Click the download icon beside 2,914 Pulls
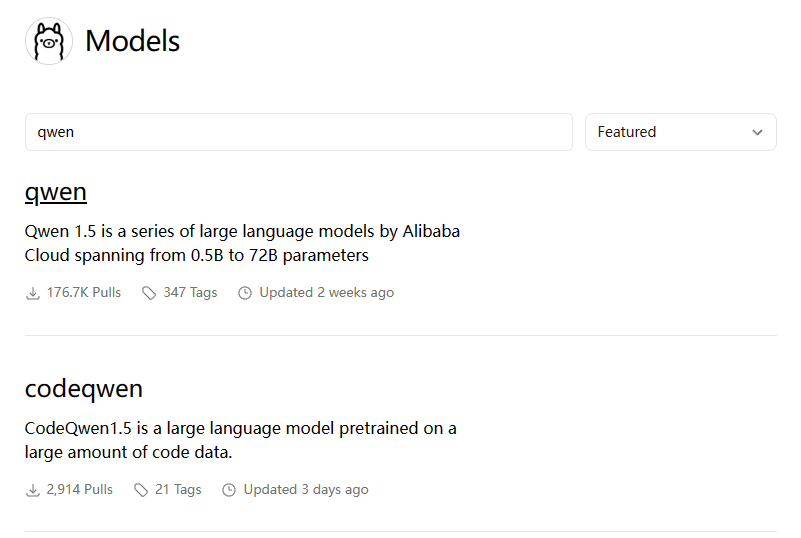 (33, 490)
